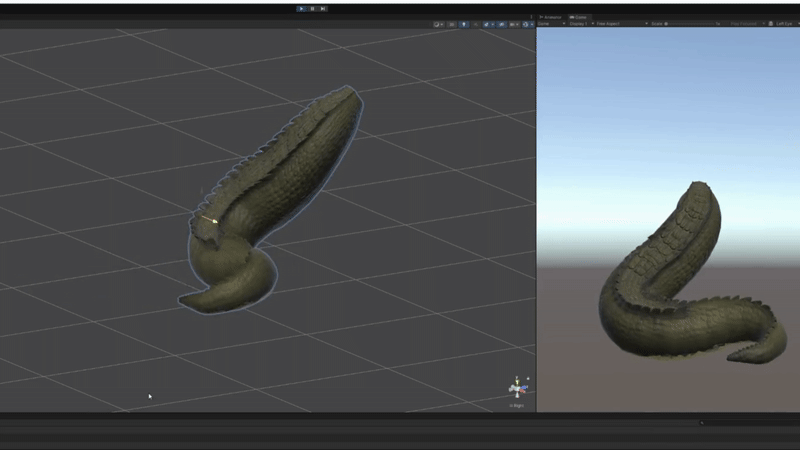Open the Gizmos globe dropdown

[x=528, y=24]
